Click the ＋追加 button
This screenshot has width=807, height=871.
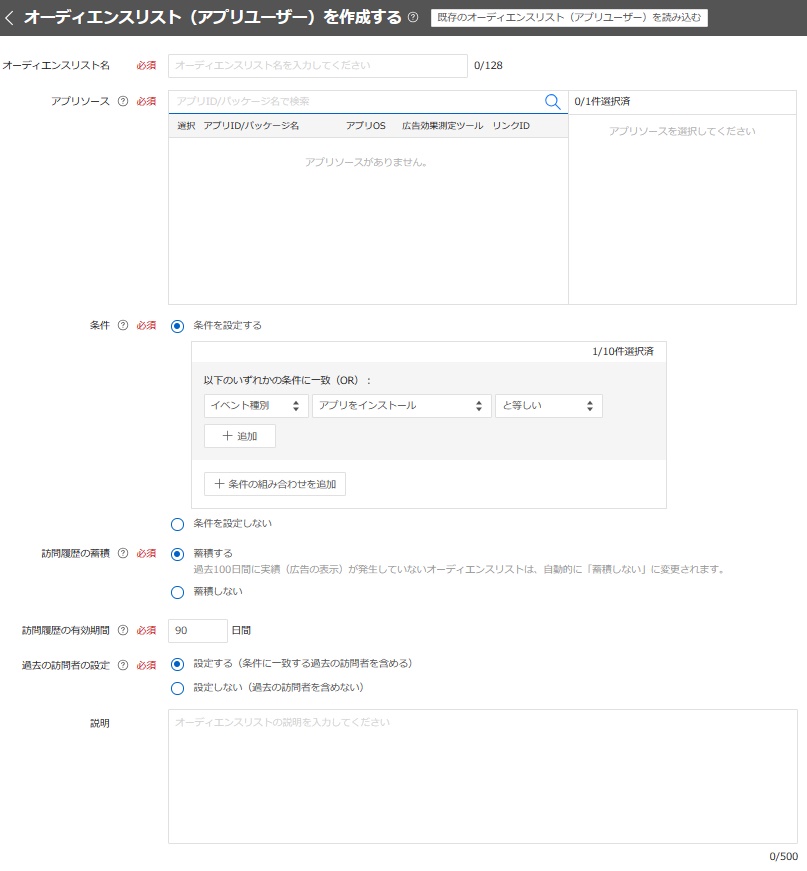point(240,436)
